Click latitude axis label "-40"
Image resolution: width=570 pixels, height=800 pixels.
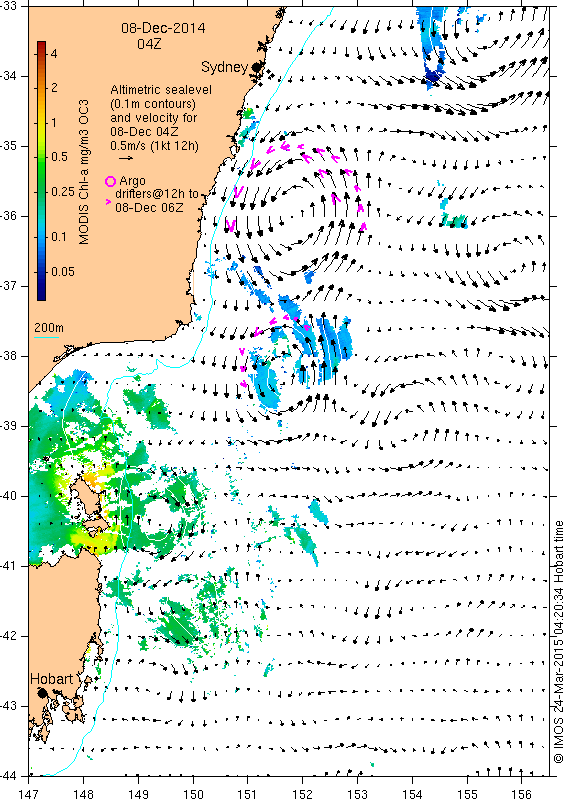[8, 496]
